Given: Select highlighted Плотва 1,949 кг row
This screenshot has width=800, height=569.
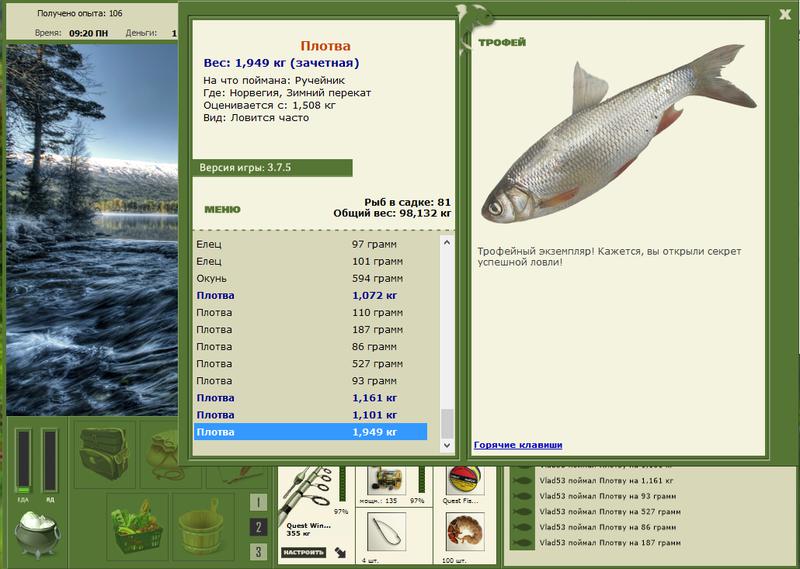Looking at the screenshot, I should [311, 432].
